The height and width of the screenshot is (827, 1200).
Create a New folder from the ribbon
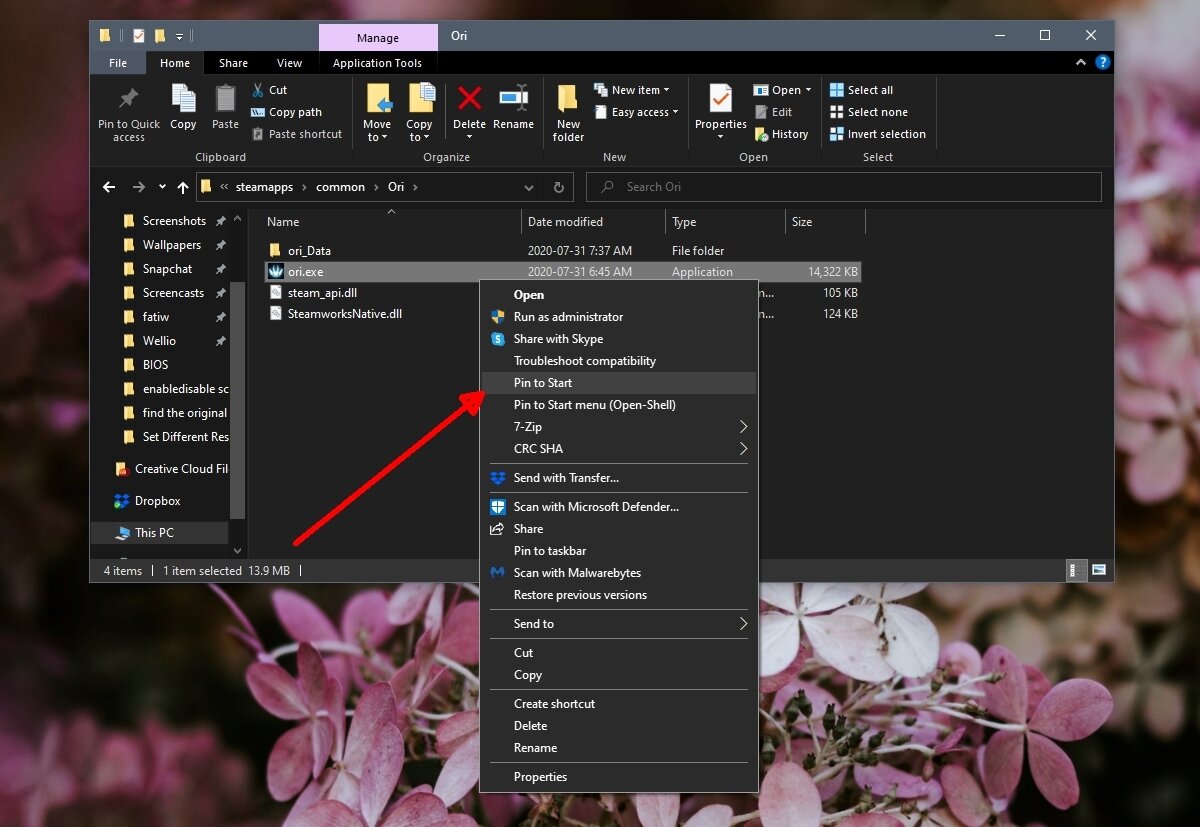pos(567,110)
